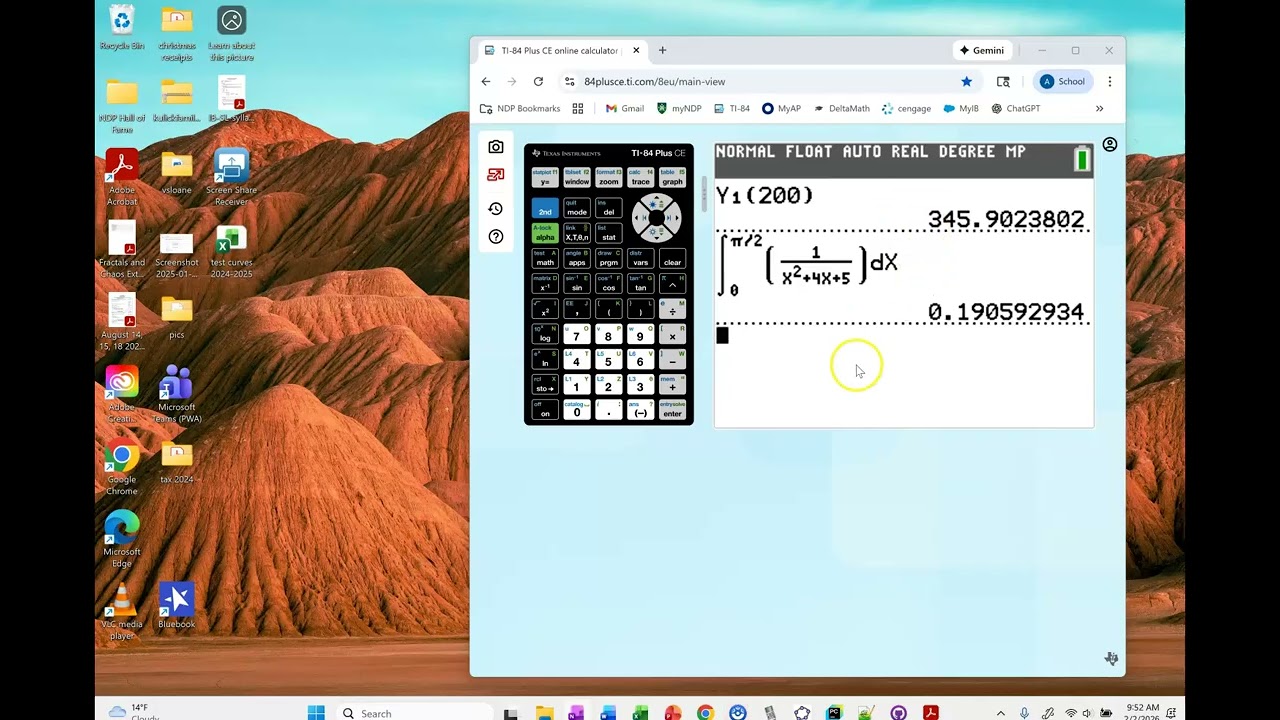
Task: Click the Windows taskbar Search box
Action: (415, 713)
